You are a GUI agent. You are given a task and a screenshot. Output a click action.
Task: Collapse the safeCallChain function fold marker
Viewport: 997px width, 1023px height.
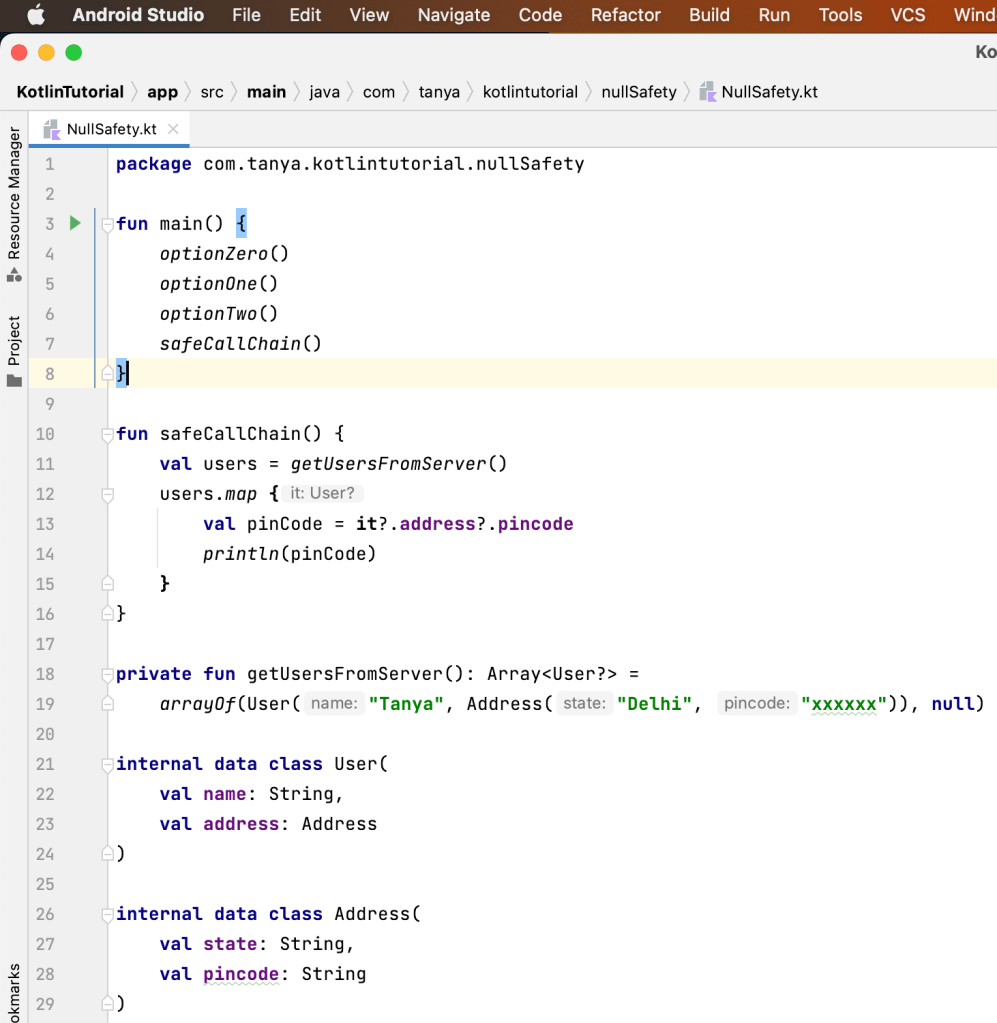(108, 435)
